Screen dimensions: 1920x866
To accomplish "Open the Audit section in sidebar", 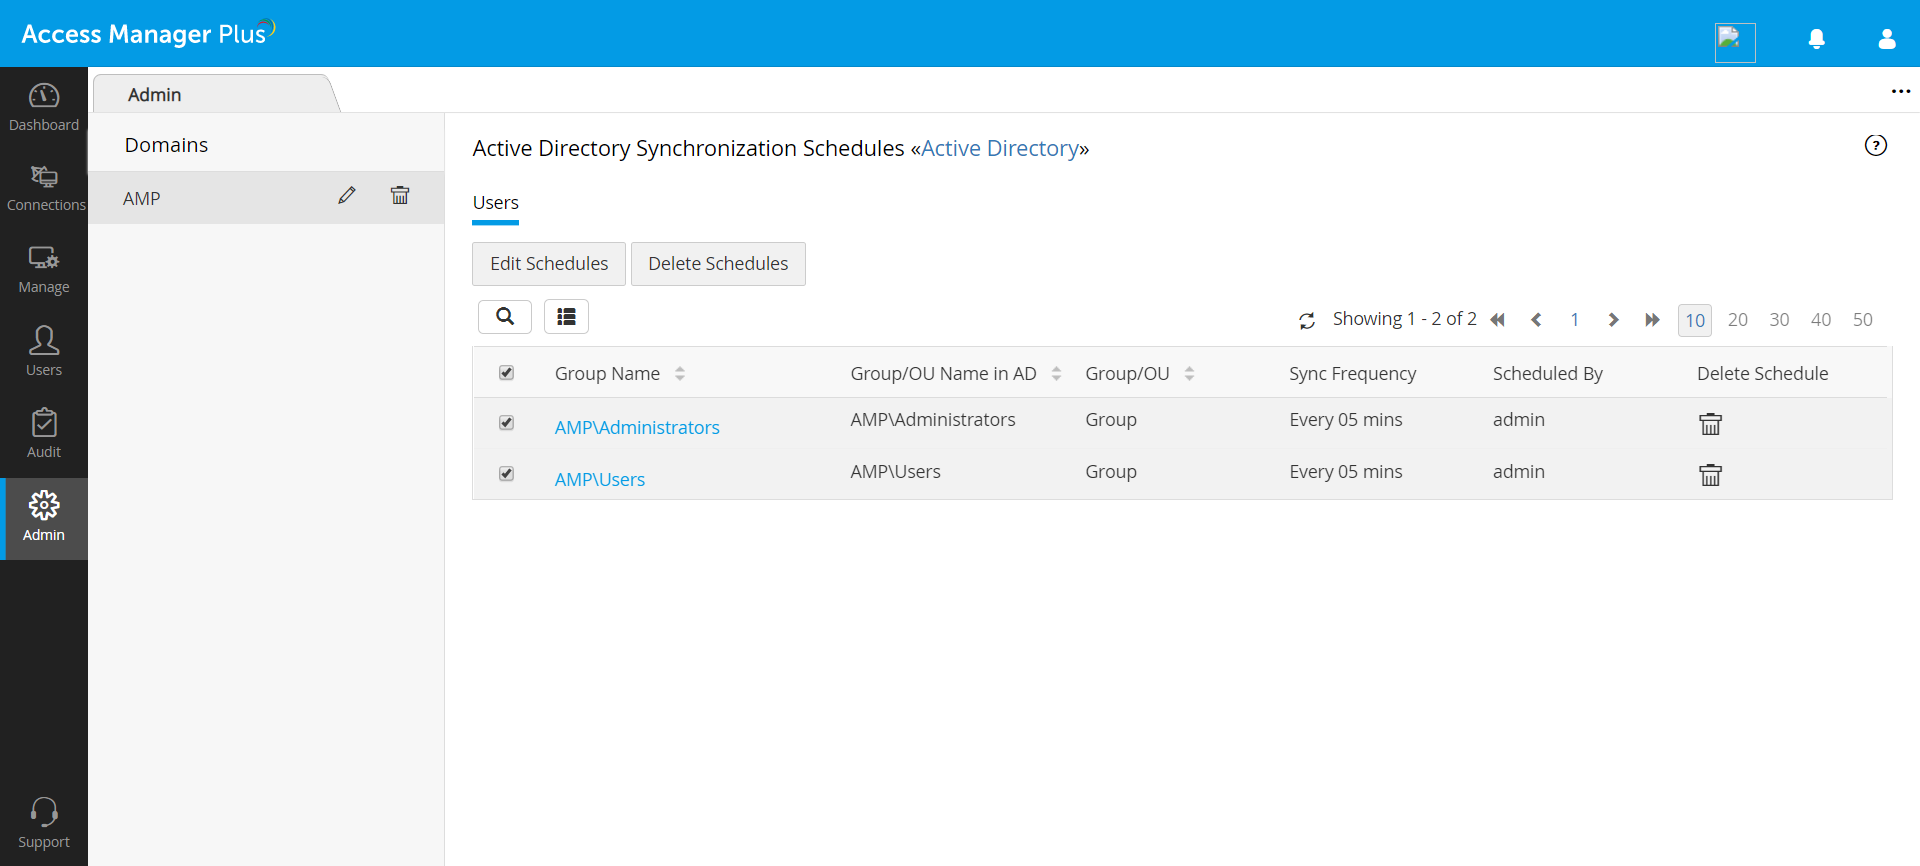I will (x=44, y=433).
